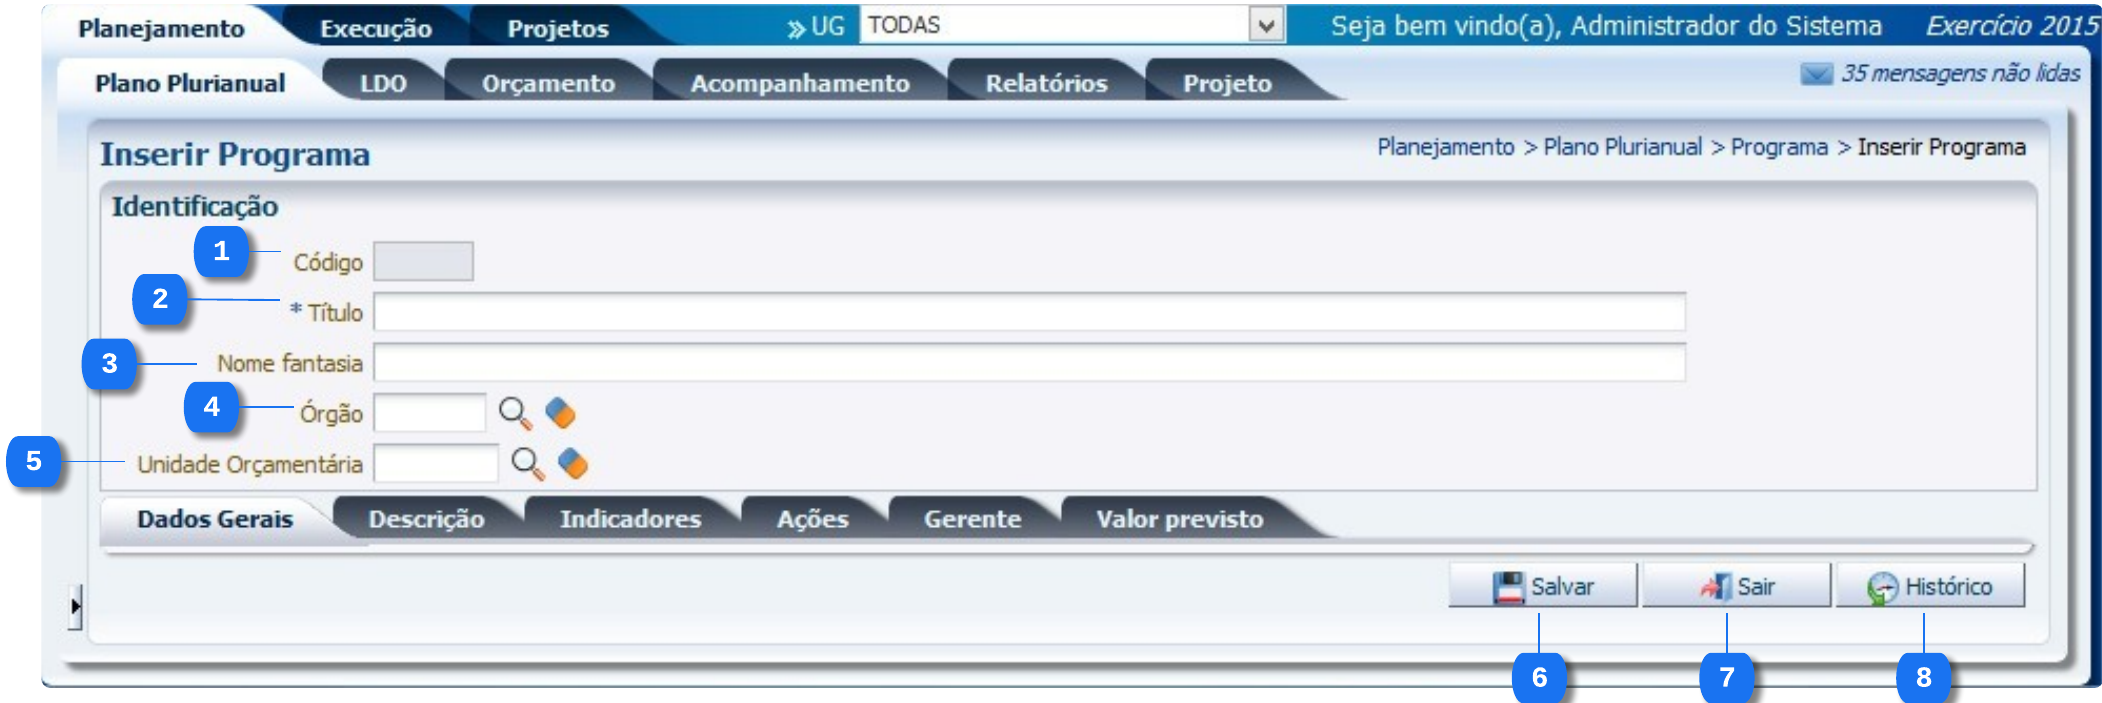The height and width of the screenshot is (703, 2102).
Task: Open the unread messages envelope icon
Action: point(1816,74)
